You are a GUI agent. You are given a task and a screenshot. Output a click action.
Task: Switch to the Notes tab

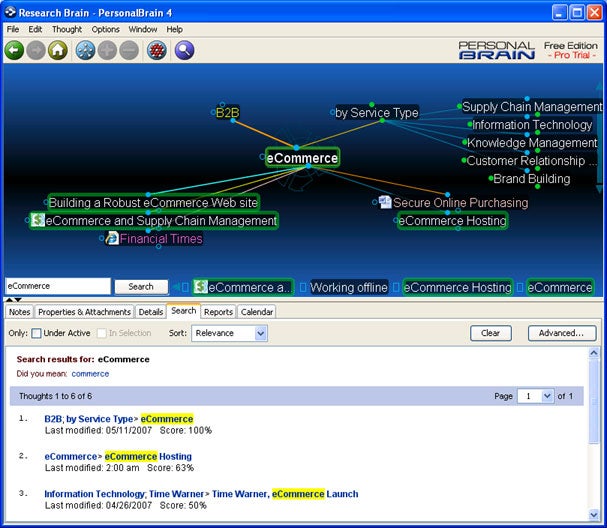point(19,312)
